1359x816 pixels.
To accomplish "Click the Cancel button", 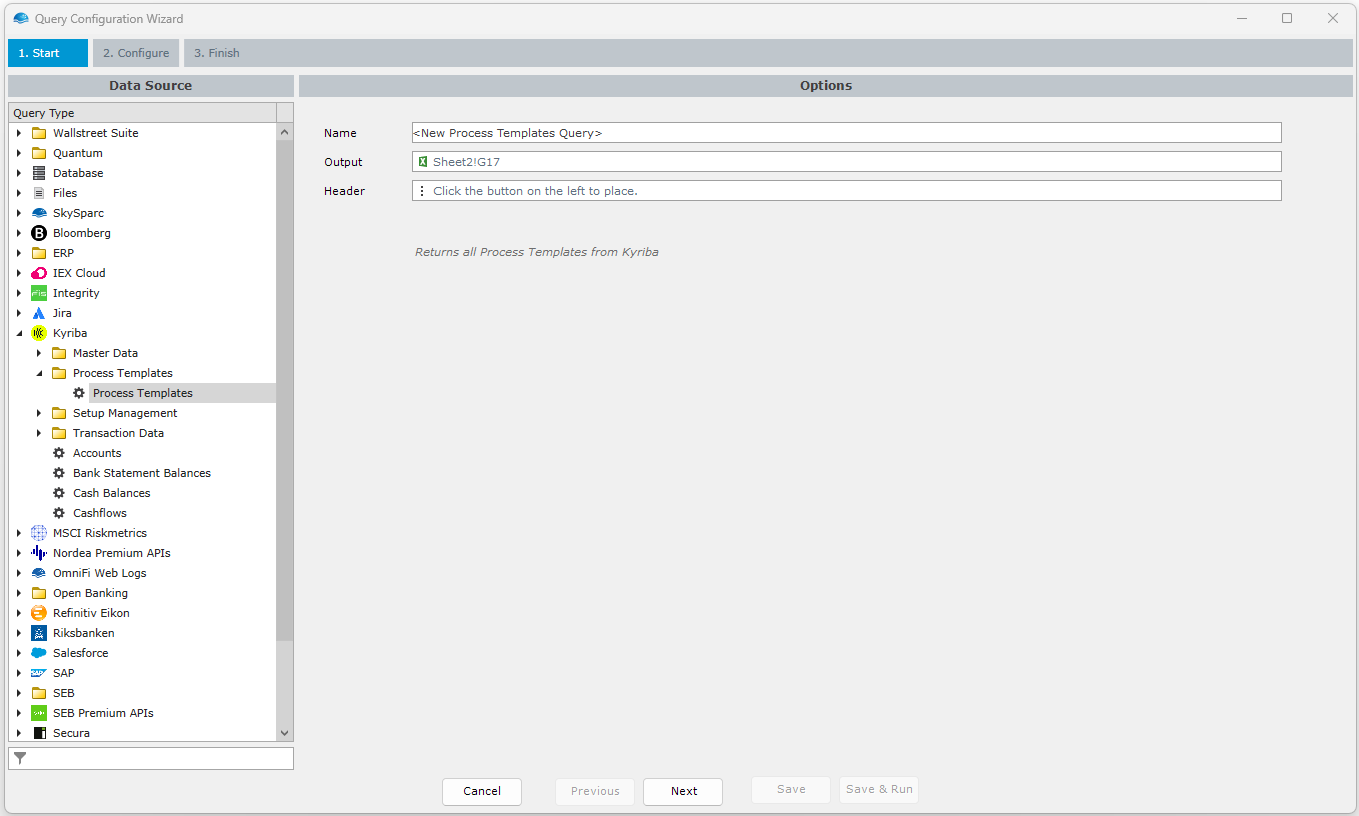I will tap(482, 791).
